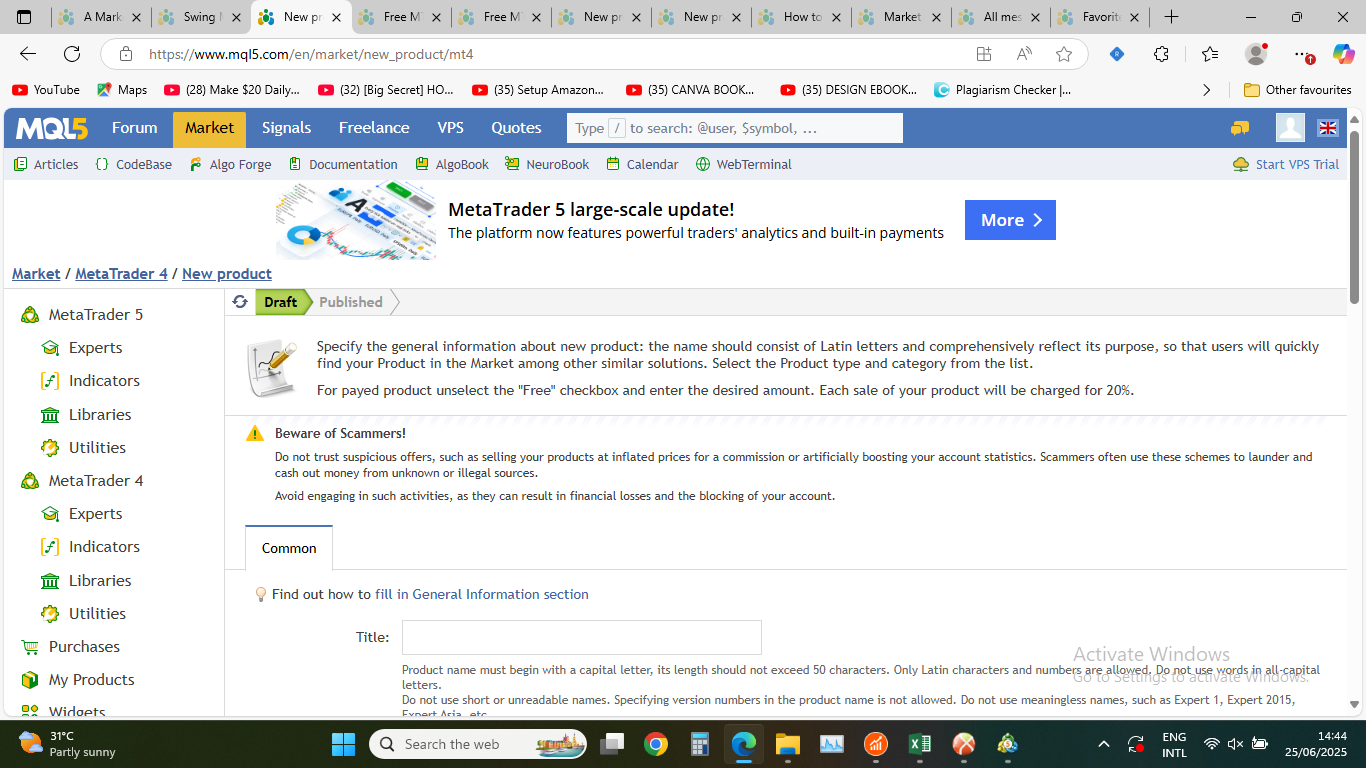Open tab actions menu button
The height and width of the screenshot is (768, 1366).
[24, 17]
